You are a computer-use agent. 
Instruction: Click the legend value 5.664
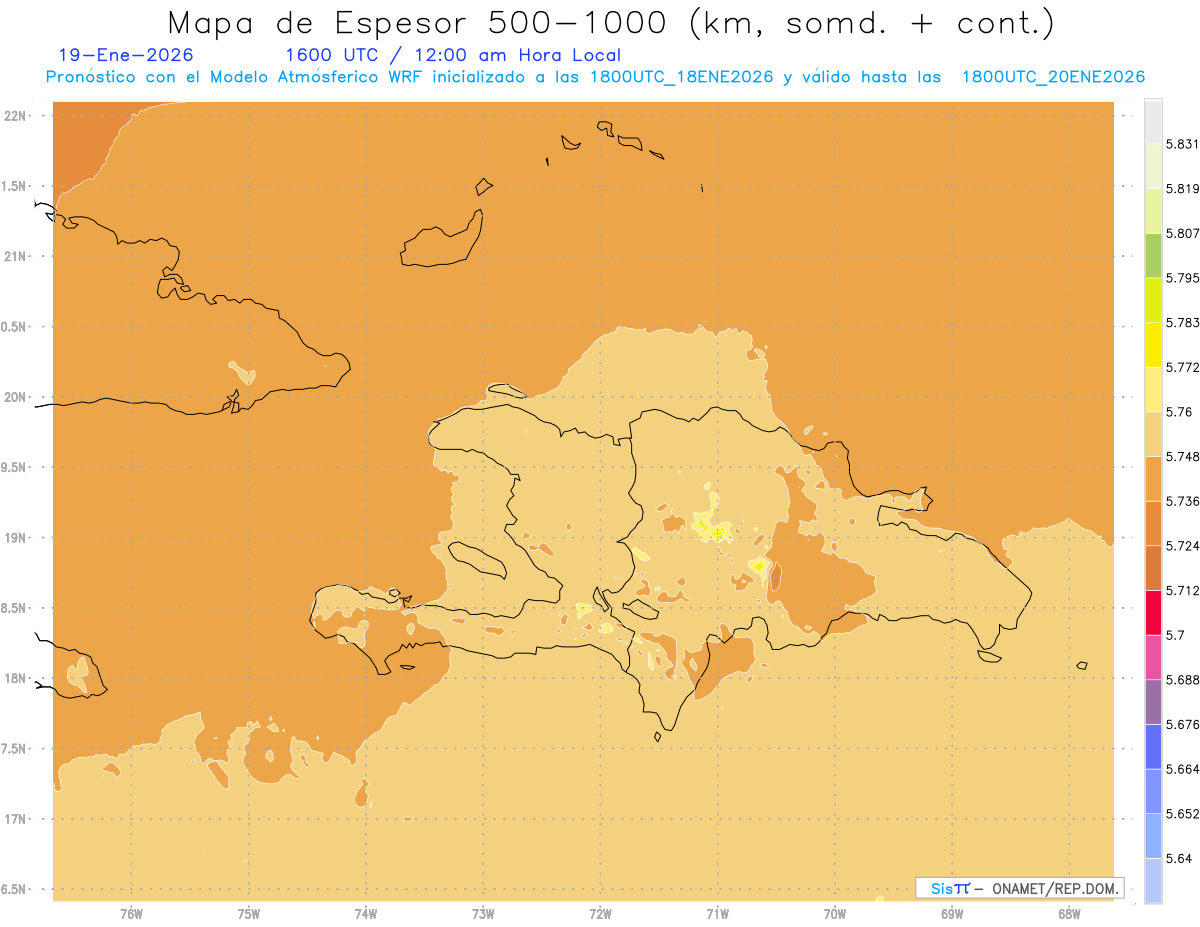pos(1183,769)
